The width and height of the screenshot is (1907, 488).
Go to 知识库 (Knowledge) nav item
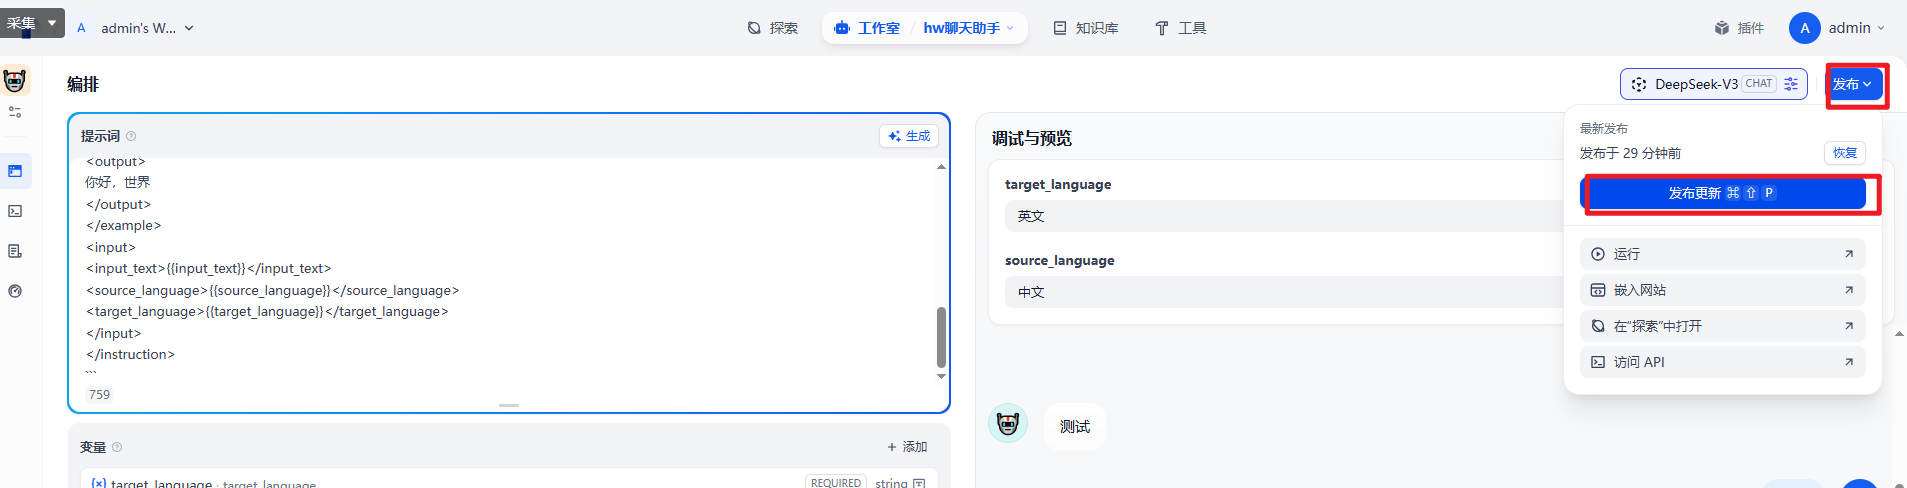(x=1086, y=28)
